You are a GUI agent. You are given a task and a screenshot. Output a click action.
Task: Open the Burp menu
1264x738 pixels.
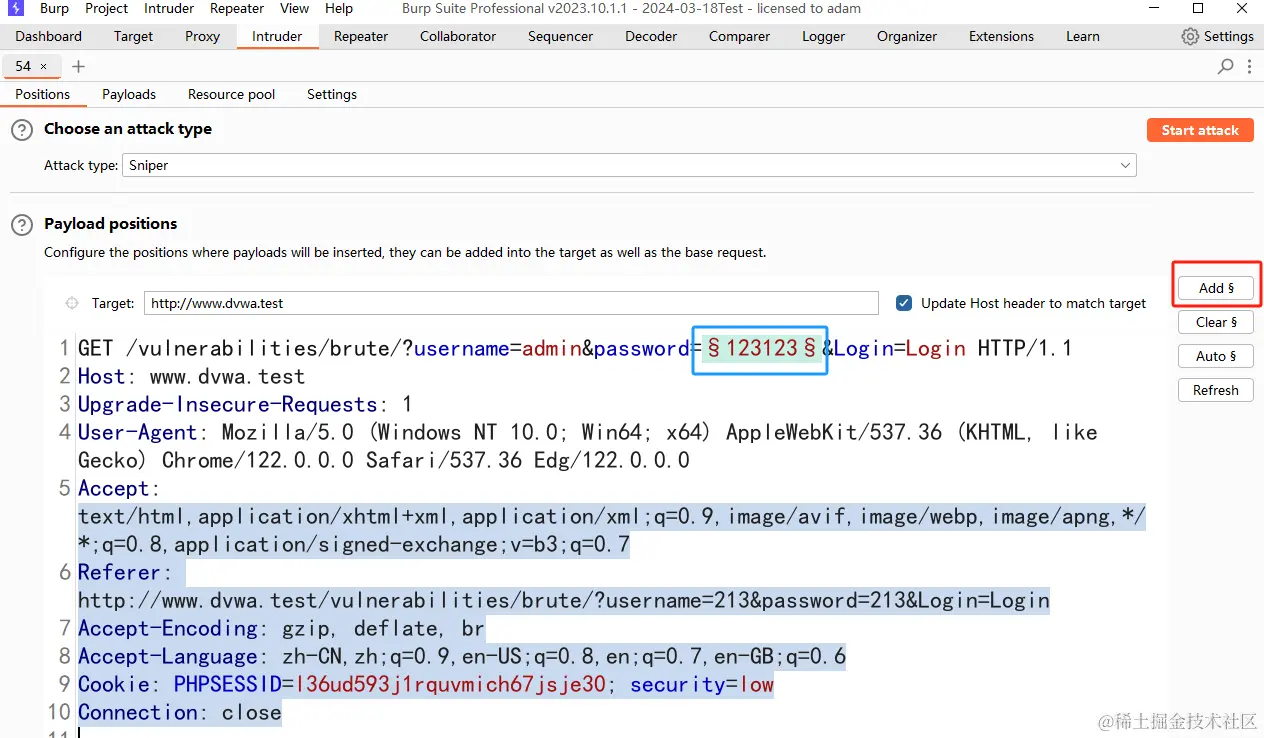coord(55,8)
